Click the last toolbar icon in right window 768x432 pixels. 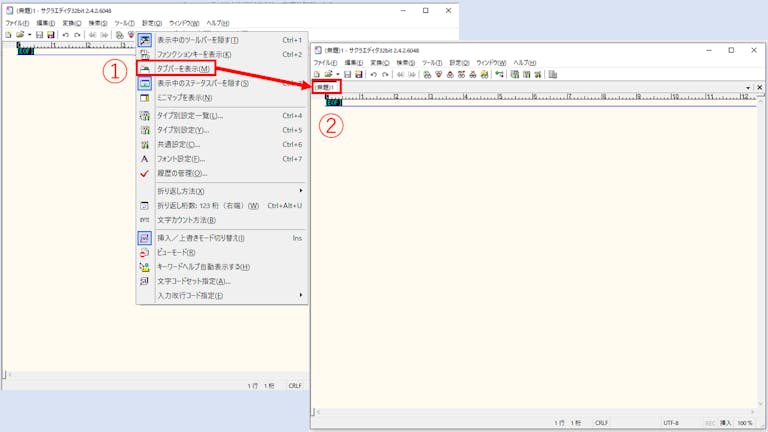coord(553,74)
